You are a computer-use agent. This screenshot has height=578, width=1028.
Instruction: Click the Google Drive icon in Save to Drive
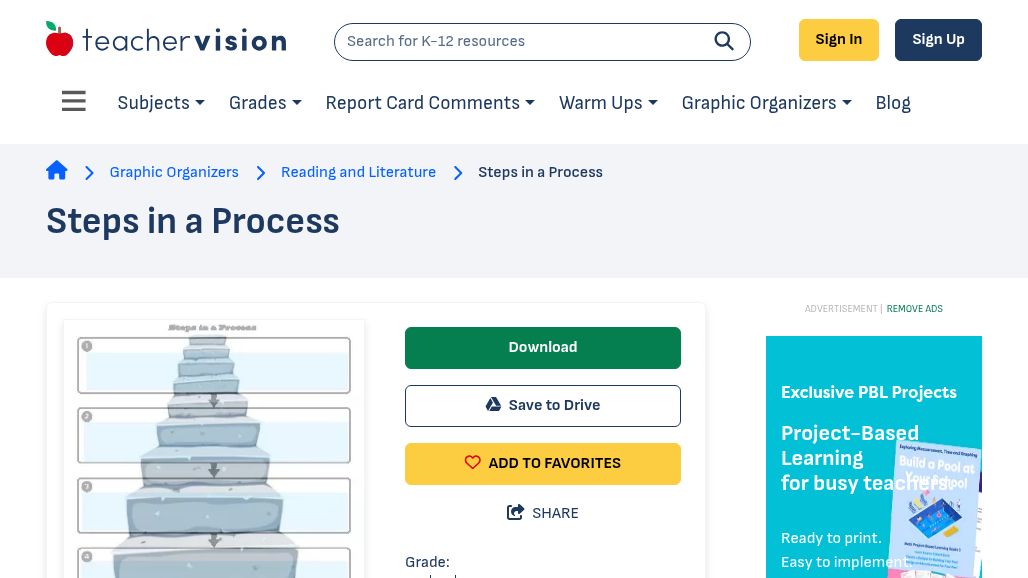pyautogui.click(x=493, y=405)
